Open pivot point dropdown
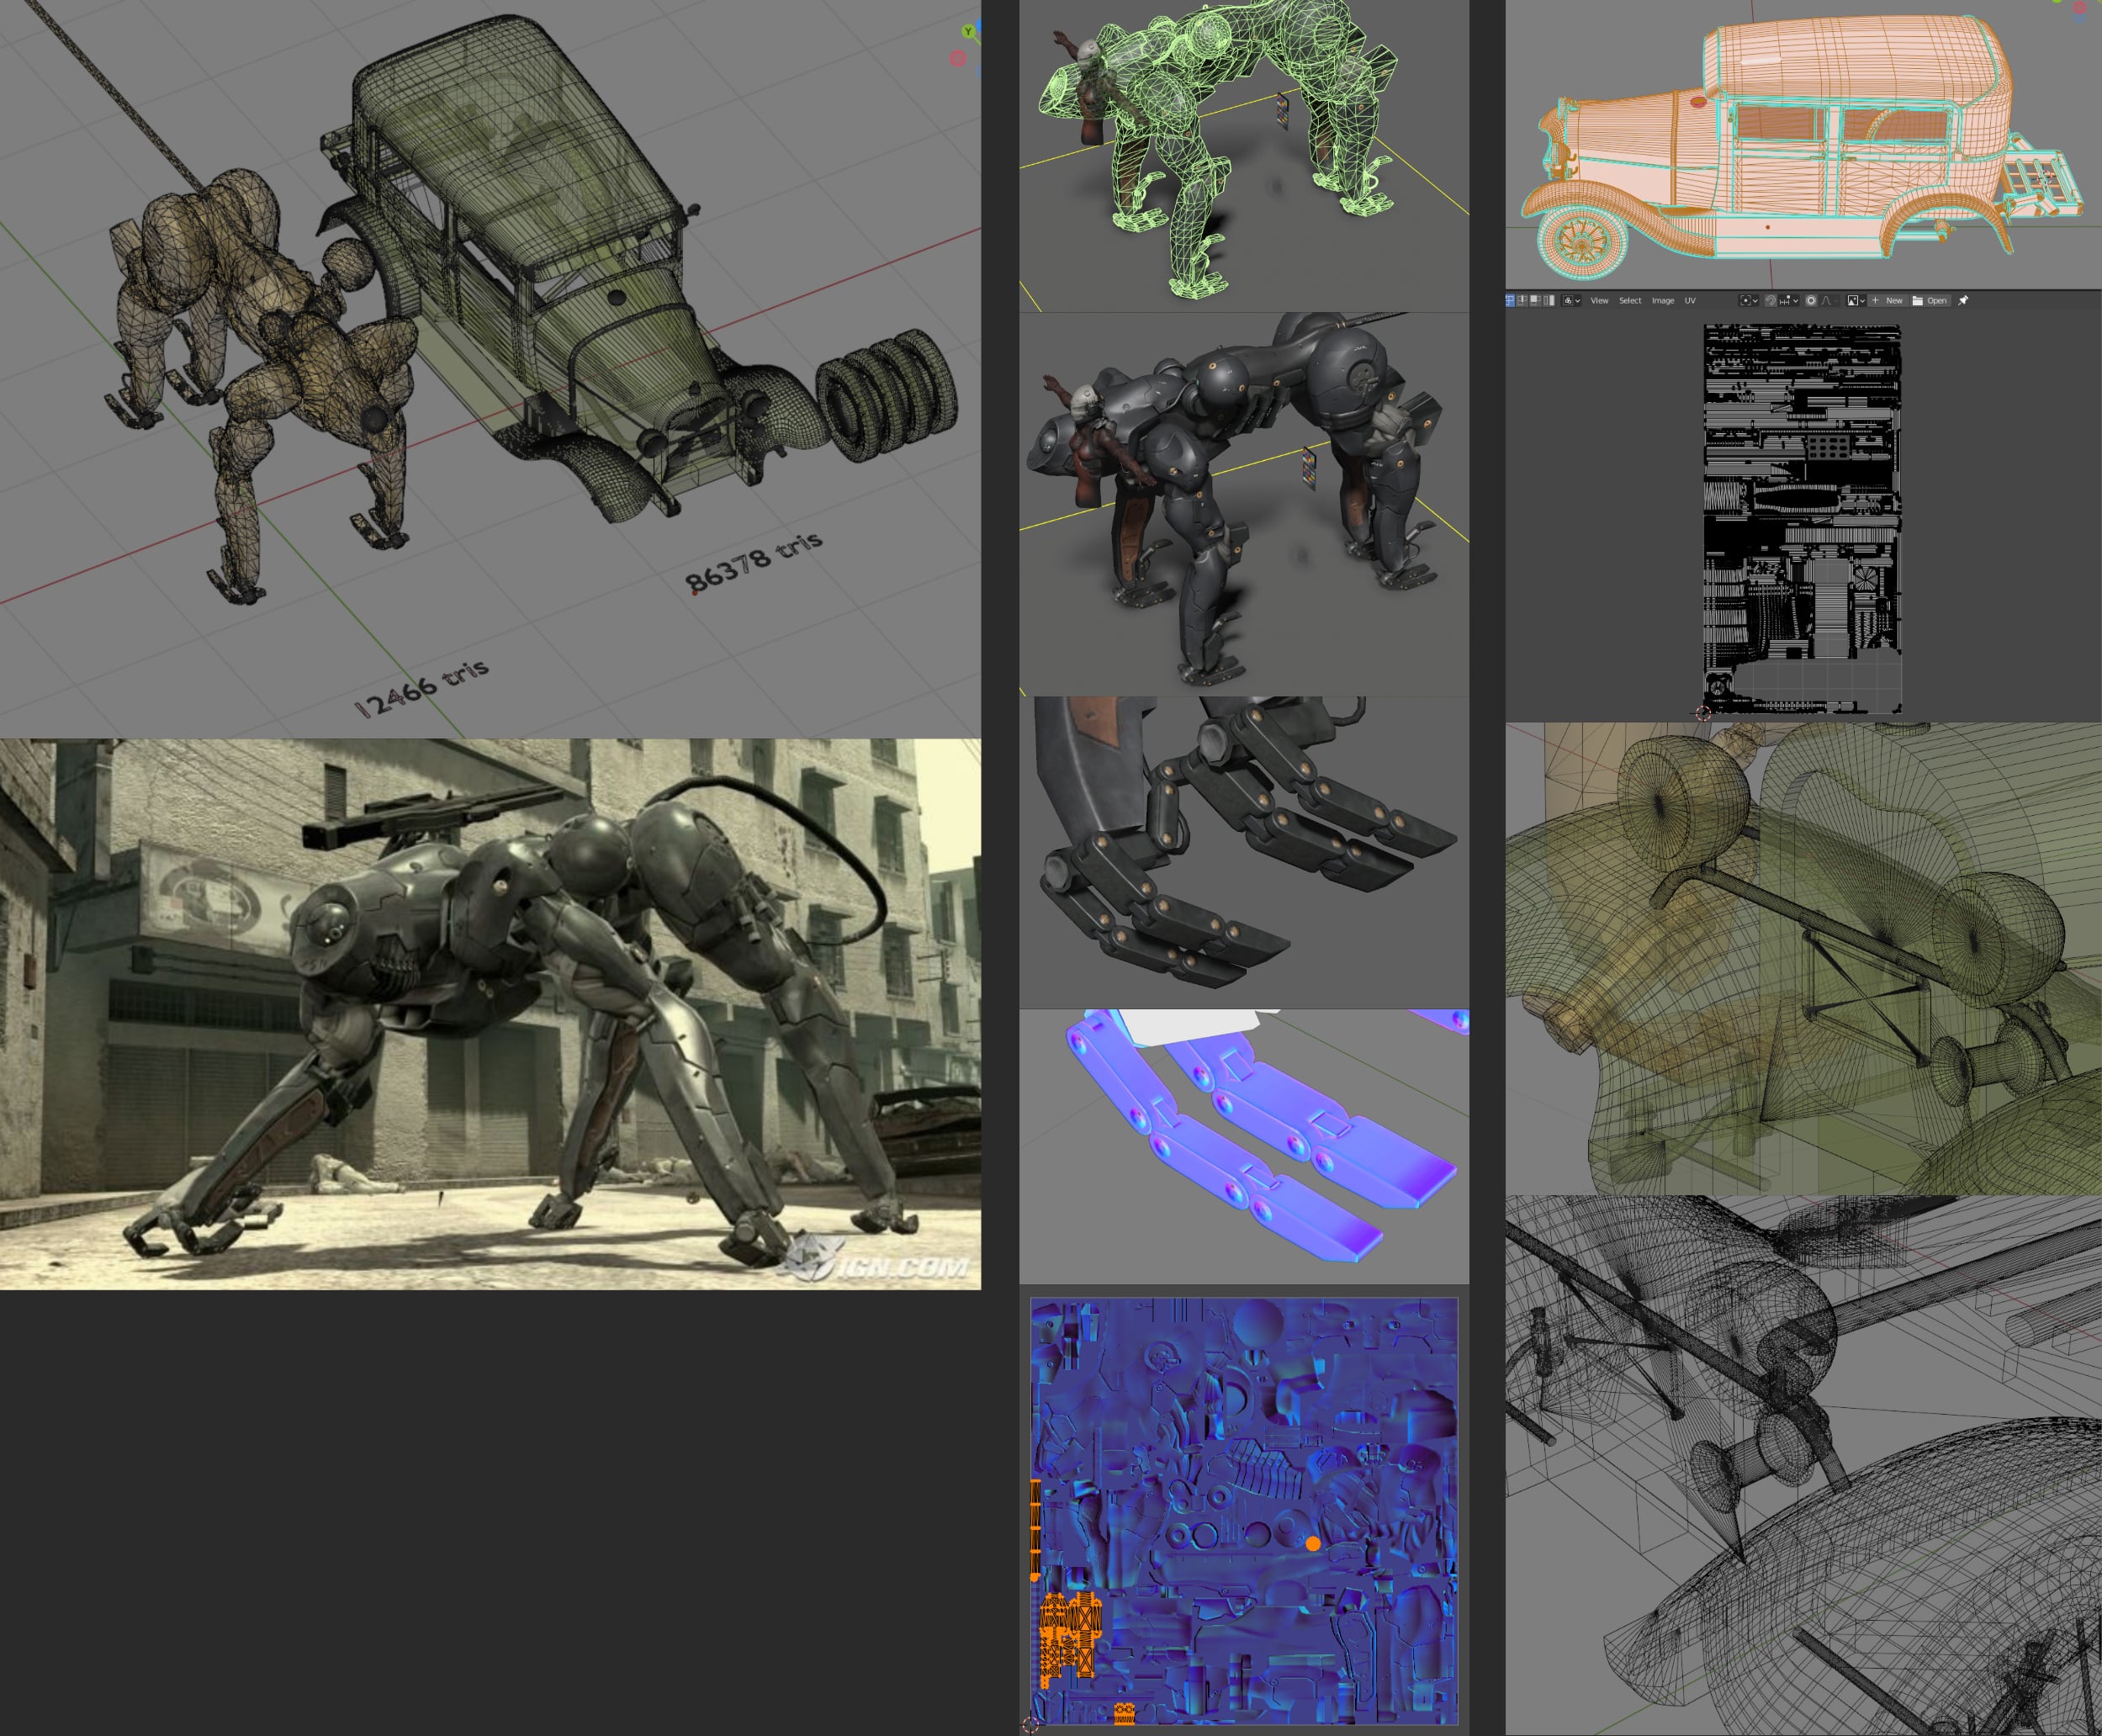The image size is (2102, 1736). (x=1749, y=301)
